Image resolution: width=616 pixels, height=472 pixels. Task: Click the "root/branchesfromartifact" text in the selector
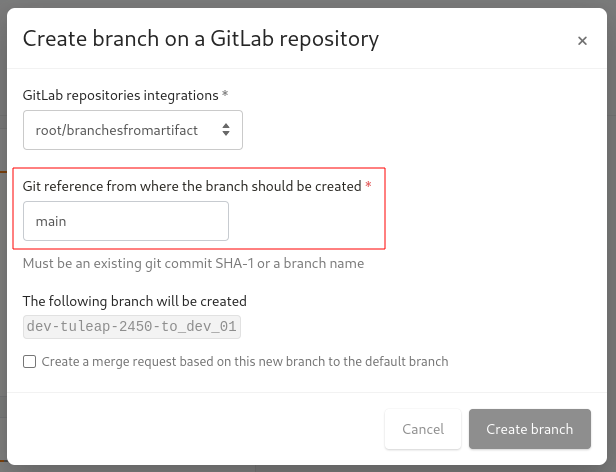pos(117,130)
